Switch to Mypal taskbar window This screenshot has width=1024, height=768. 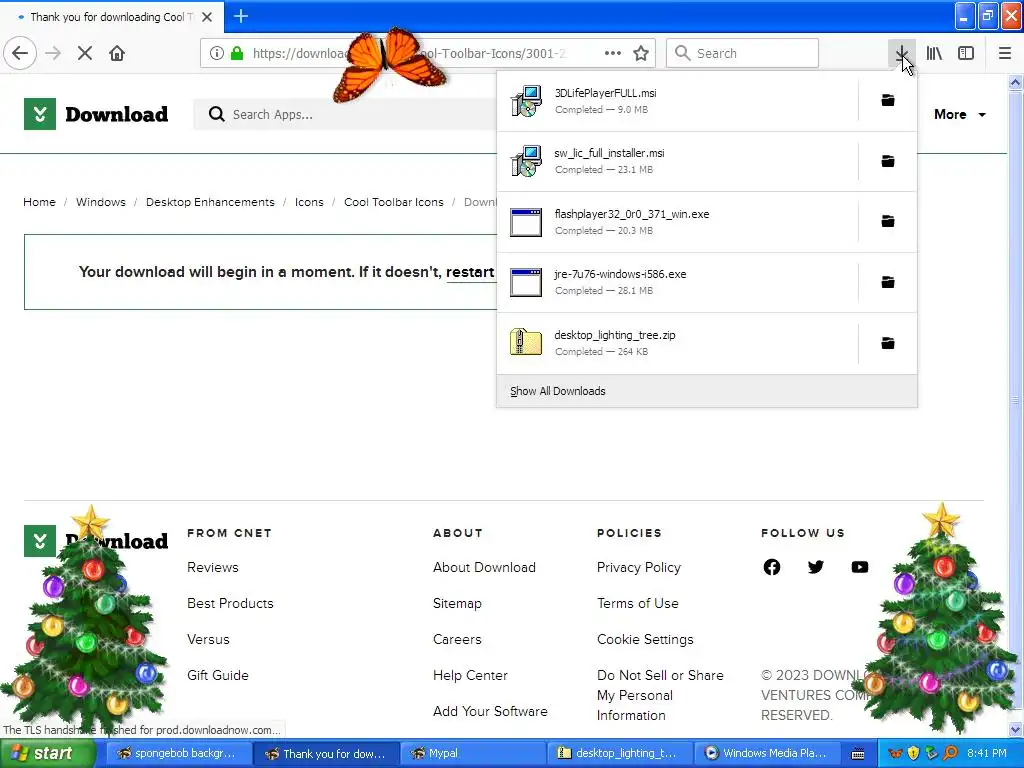coord(472,753)
